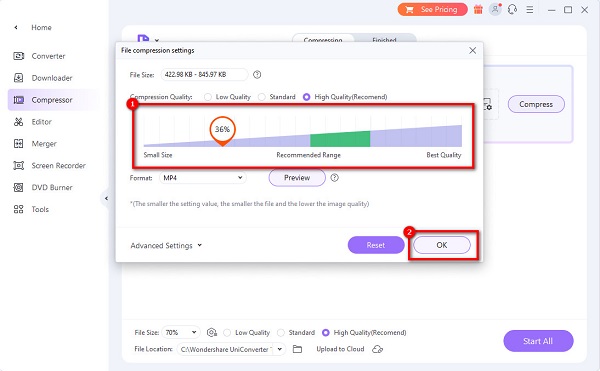Click the Upload to Cloud icon
Image resolution: width=600 pixels, height=371 pixels.
click(377, 349)
